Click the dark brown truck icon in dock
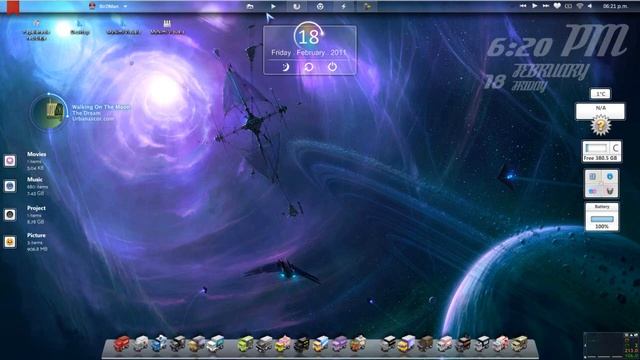640x360 pixels. (425, 344)
